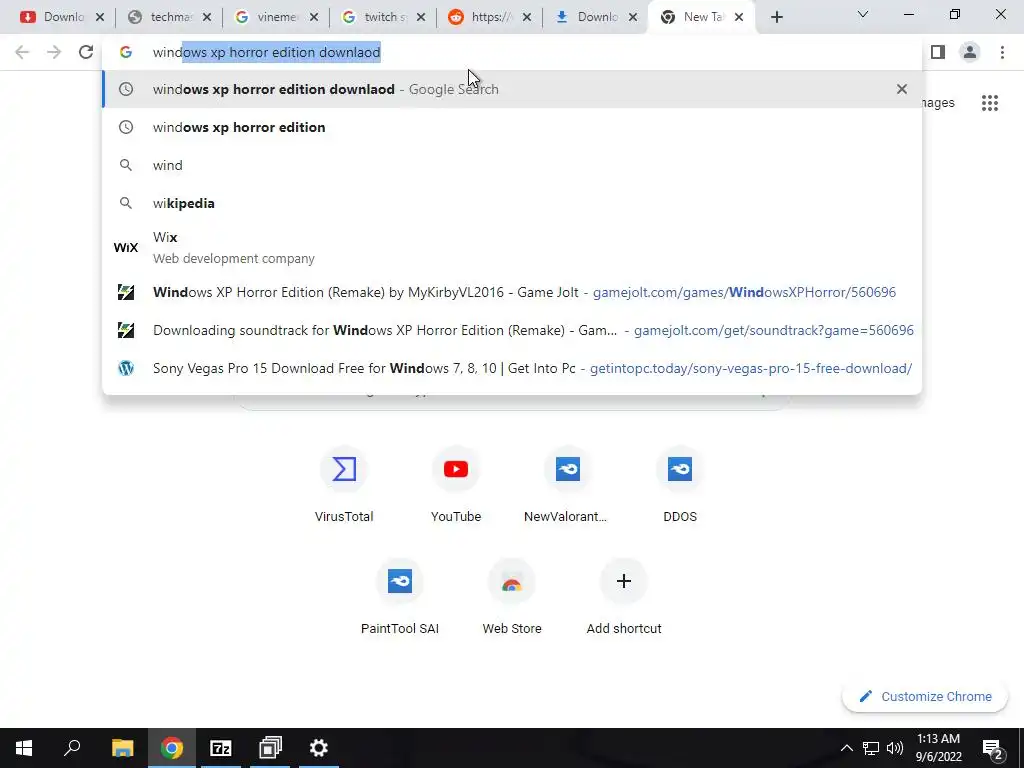The height and width of the screenshot is (768, 1024).
Task: Click the Chrome taskbar icon
Action: [x=172, y=748]
